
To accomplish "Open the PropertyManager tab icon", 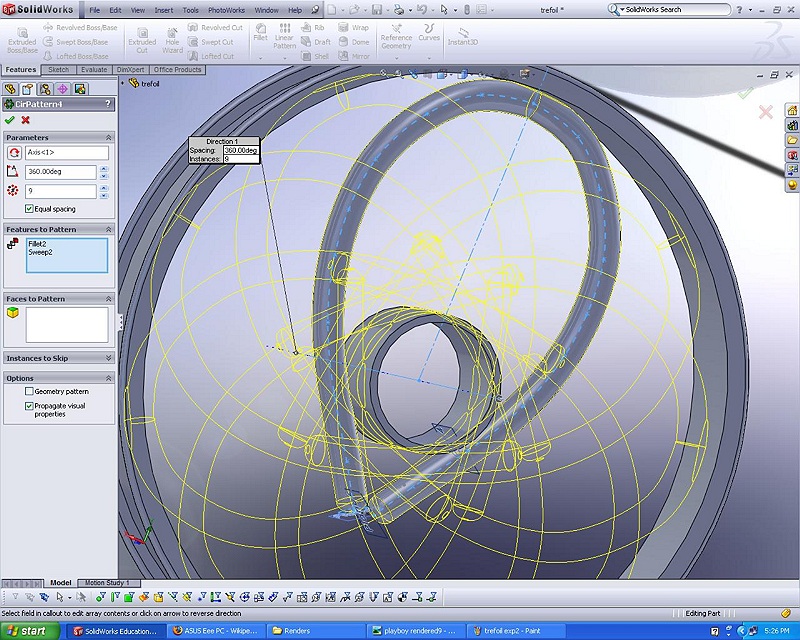I will click(x=28, y=89).
